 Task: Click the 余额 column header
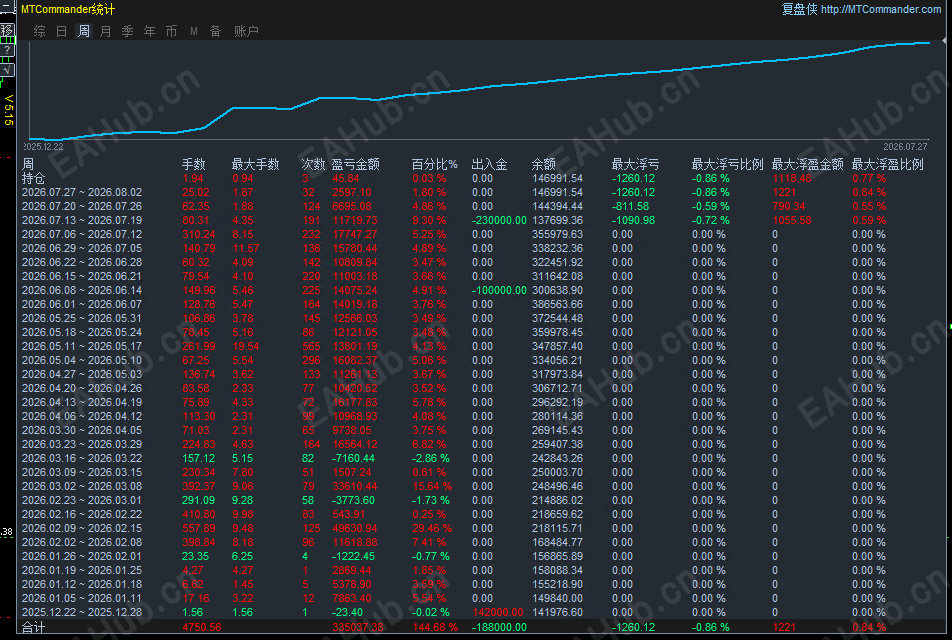(543, 164)
